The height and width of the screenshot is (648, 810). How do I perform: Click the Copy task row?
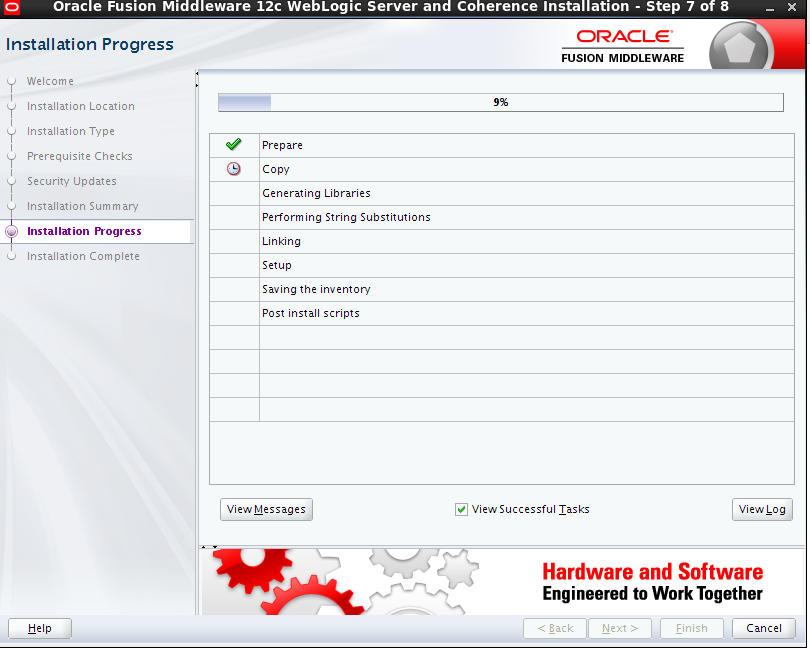click(502, 169)
